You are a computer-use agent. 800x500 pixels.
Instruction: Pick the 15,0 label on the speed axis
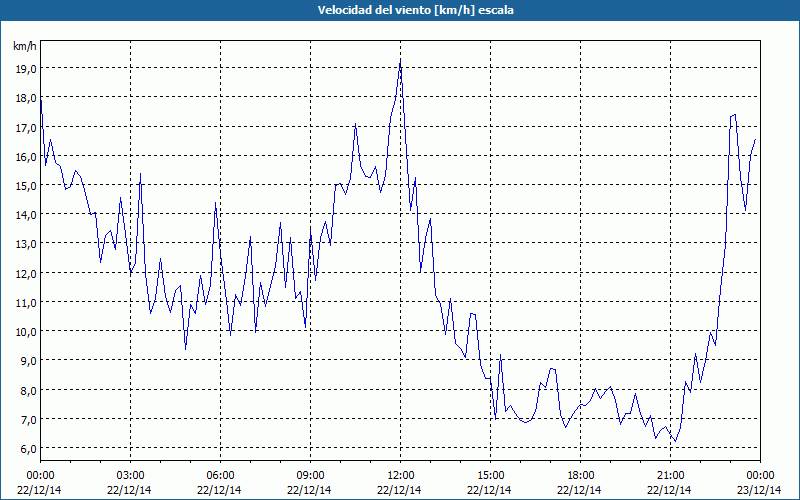pyautogui.click(x=26, y=186)
